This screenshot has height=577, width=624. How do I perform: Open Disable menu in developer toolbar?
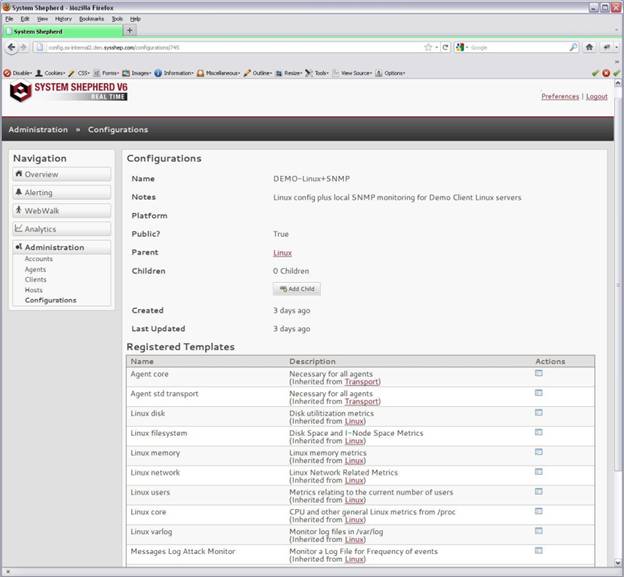18,73
